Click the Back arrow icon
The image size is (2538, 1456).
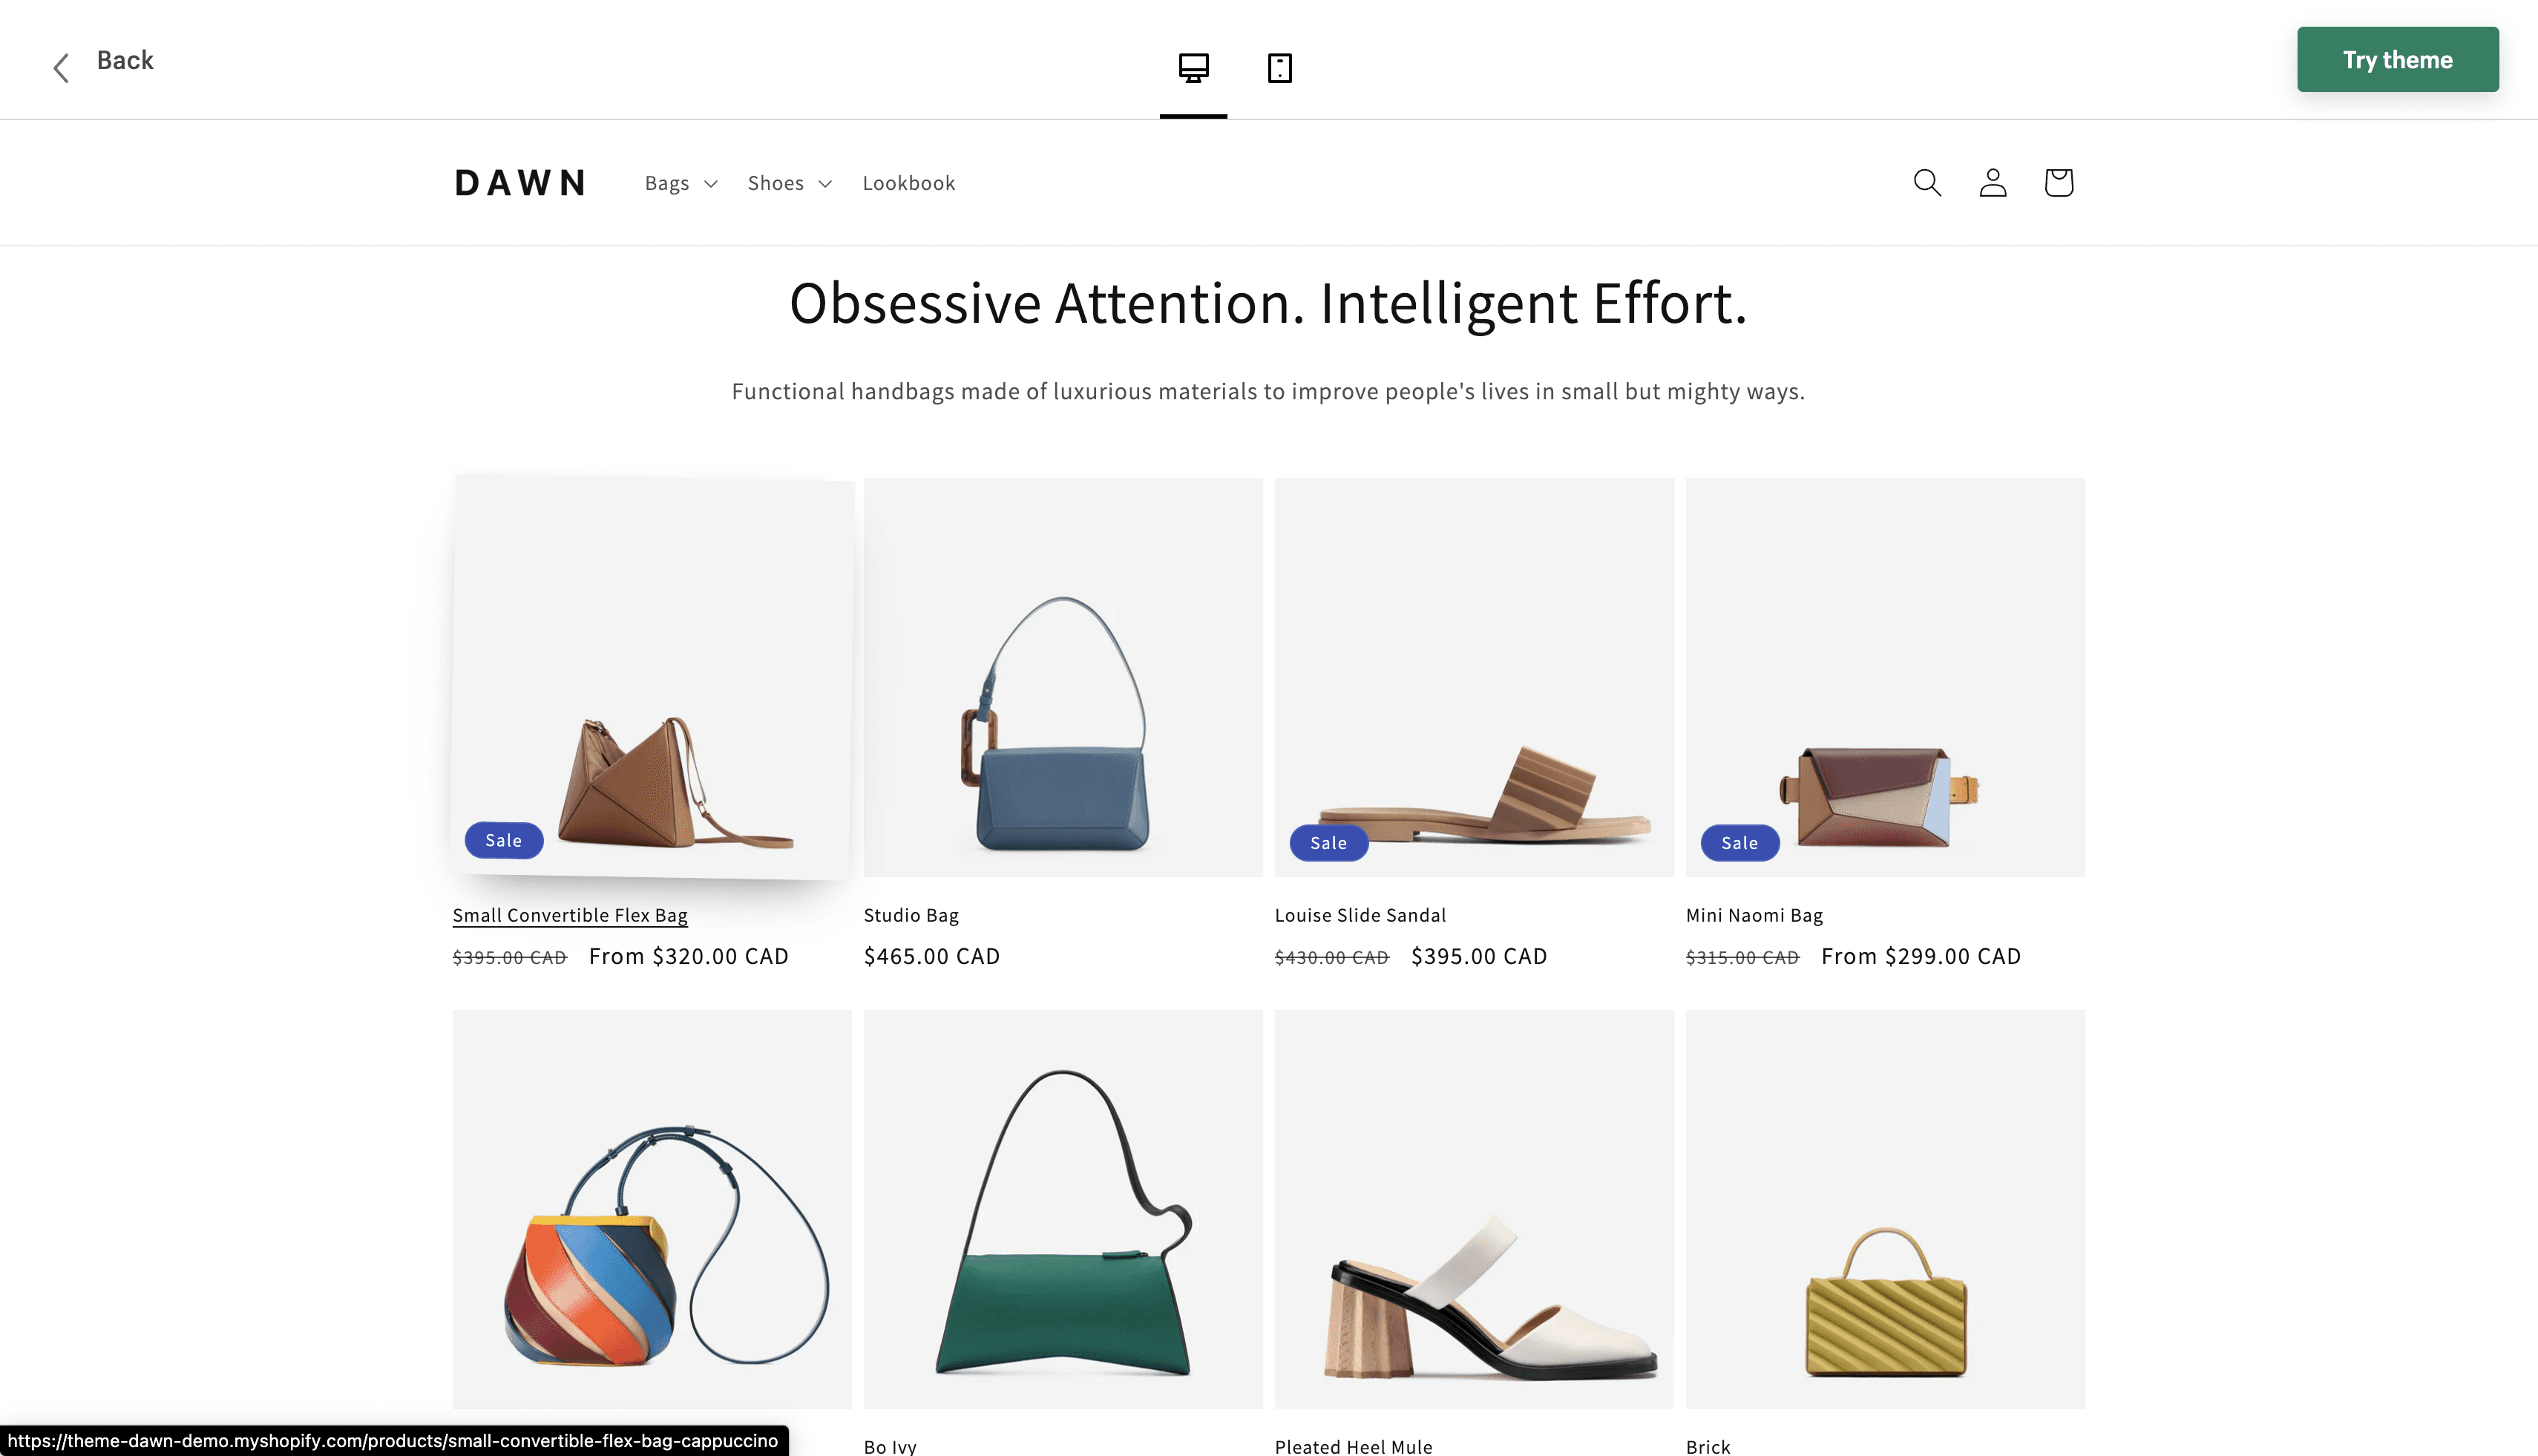tap(61, 68)
